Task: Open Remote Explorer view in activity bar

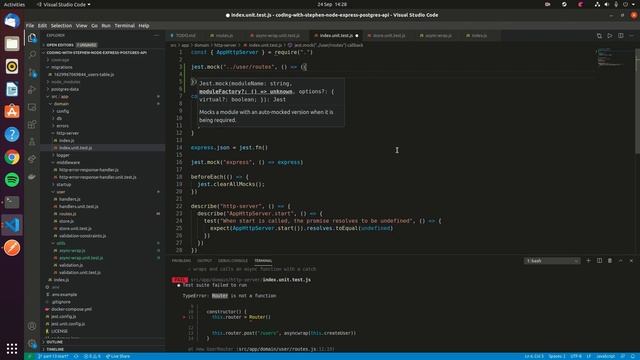Action: pyautogui.click(x=32, y=107)
